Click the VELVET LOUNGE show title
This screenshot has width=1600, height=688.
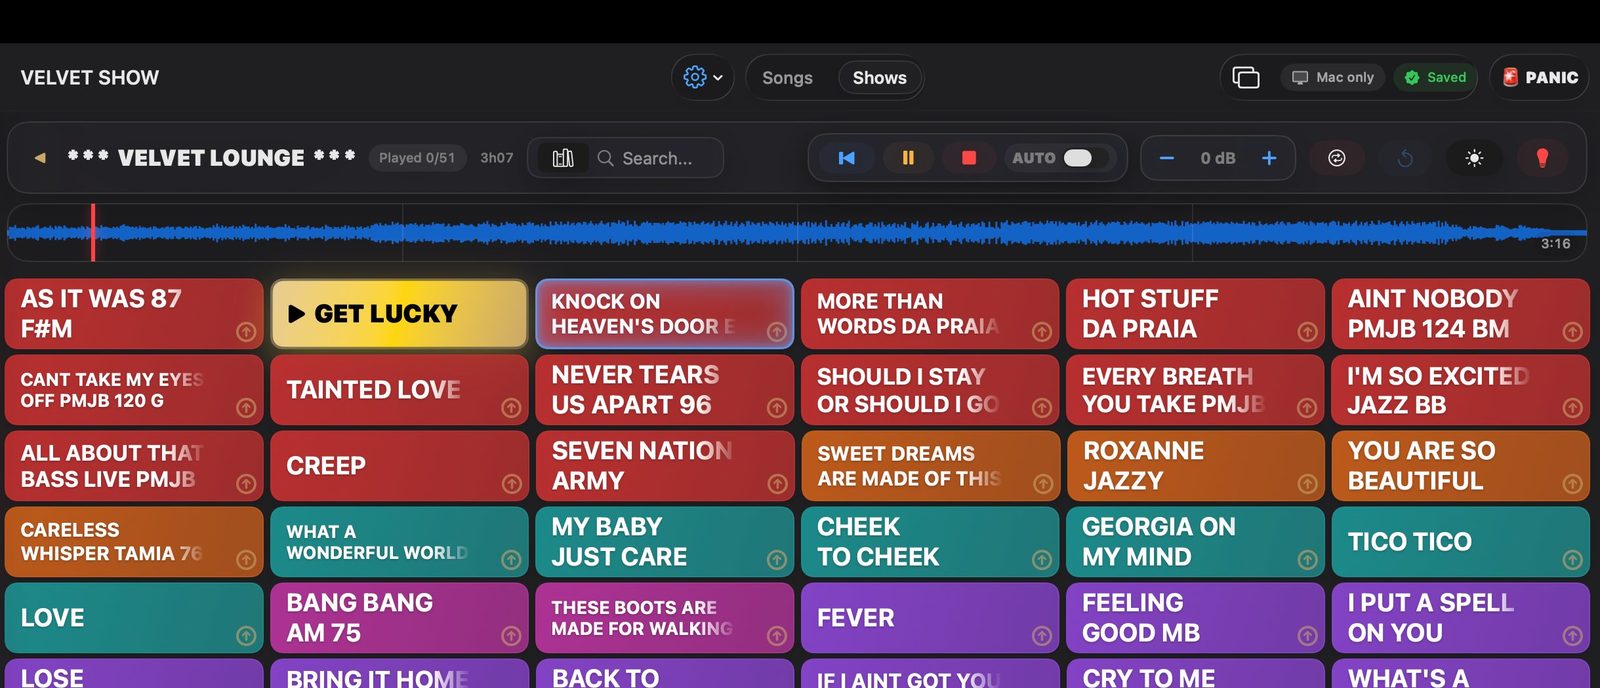pyautogui.click(x=211, y=158)
